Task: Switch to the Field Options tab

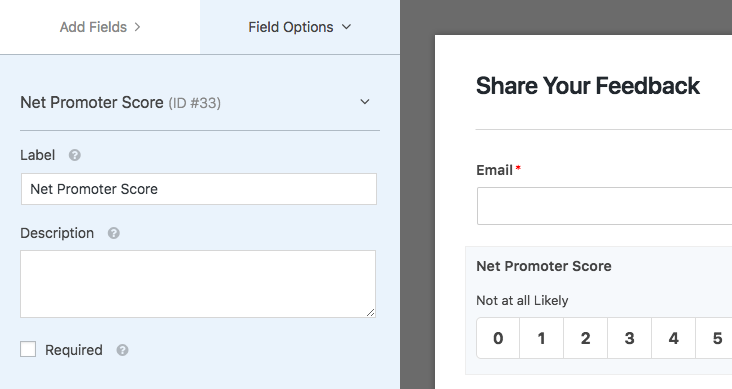Action: pyautogui.click(x=300, y=27)
